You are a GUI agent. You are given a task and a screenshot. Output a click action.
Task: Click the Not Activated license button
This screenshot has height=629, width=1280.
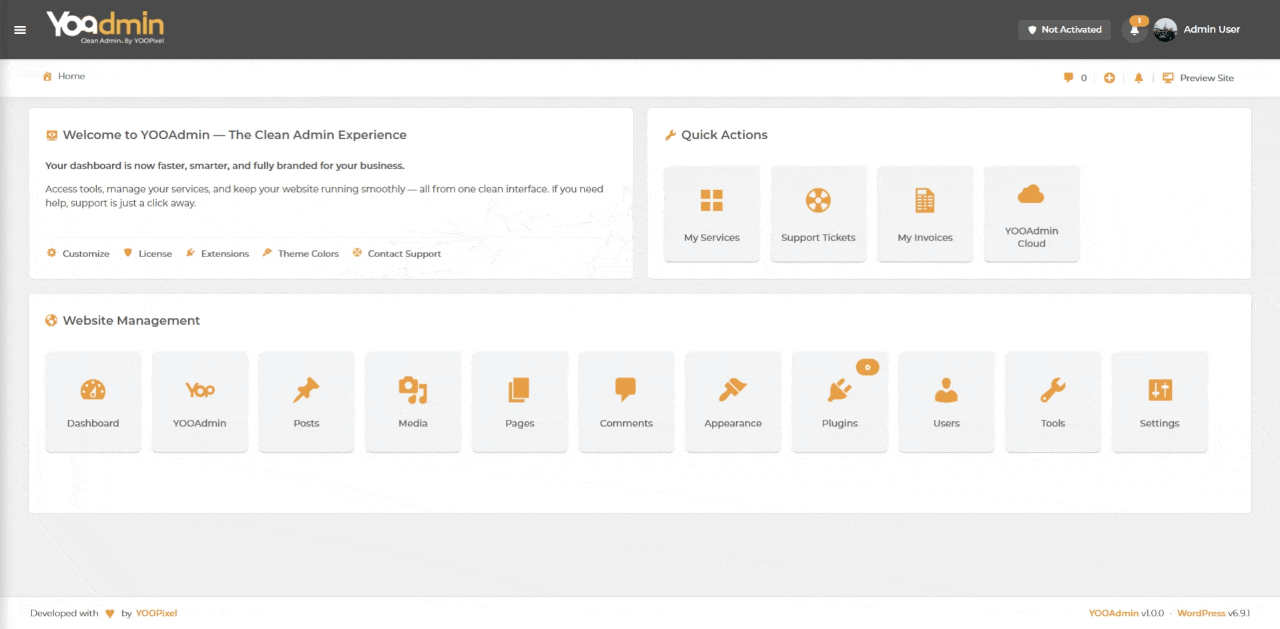[x=1064, y=30]
